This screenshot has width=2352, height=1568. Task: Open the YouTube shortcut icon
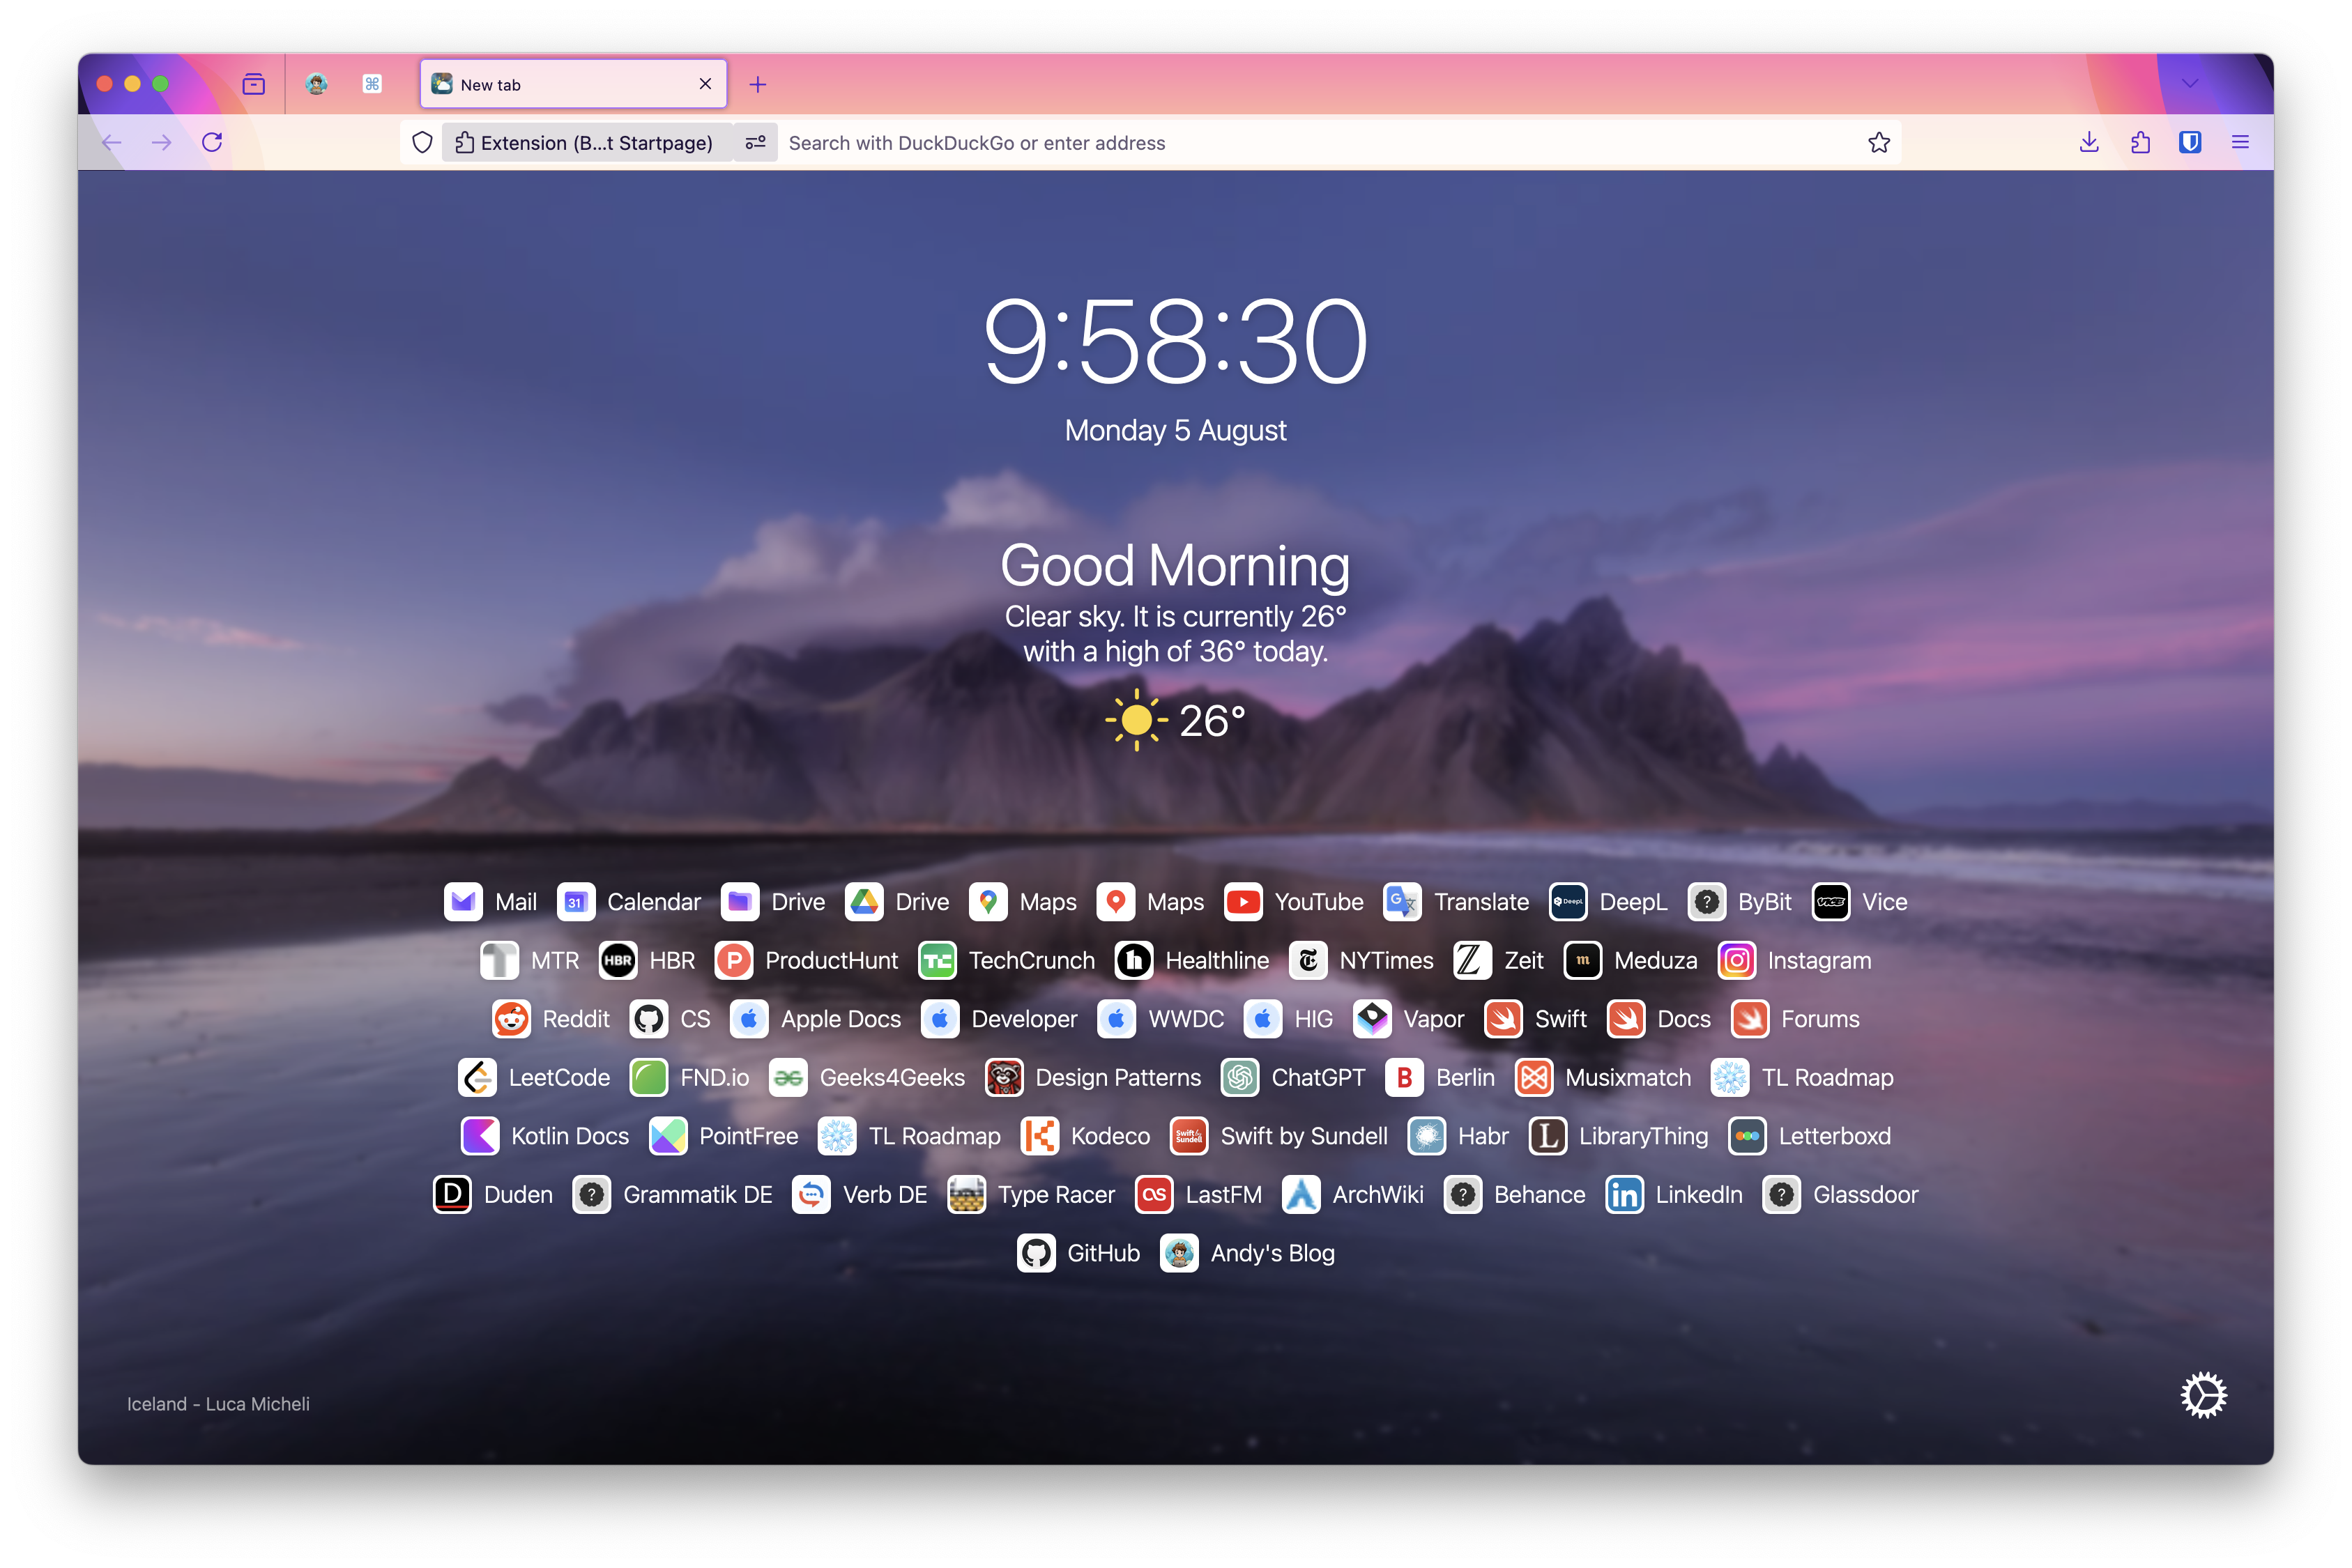(x=1243, y=902)
